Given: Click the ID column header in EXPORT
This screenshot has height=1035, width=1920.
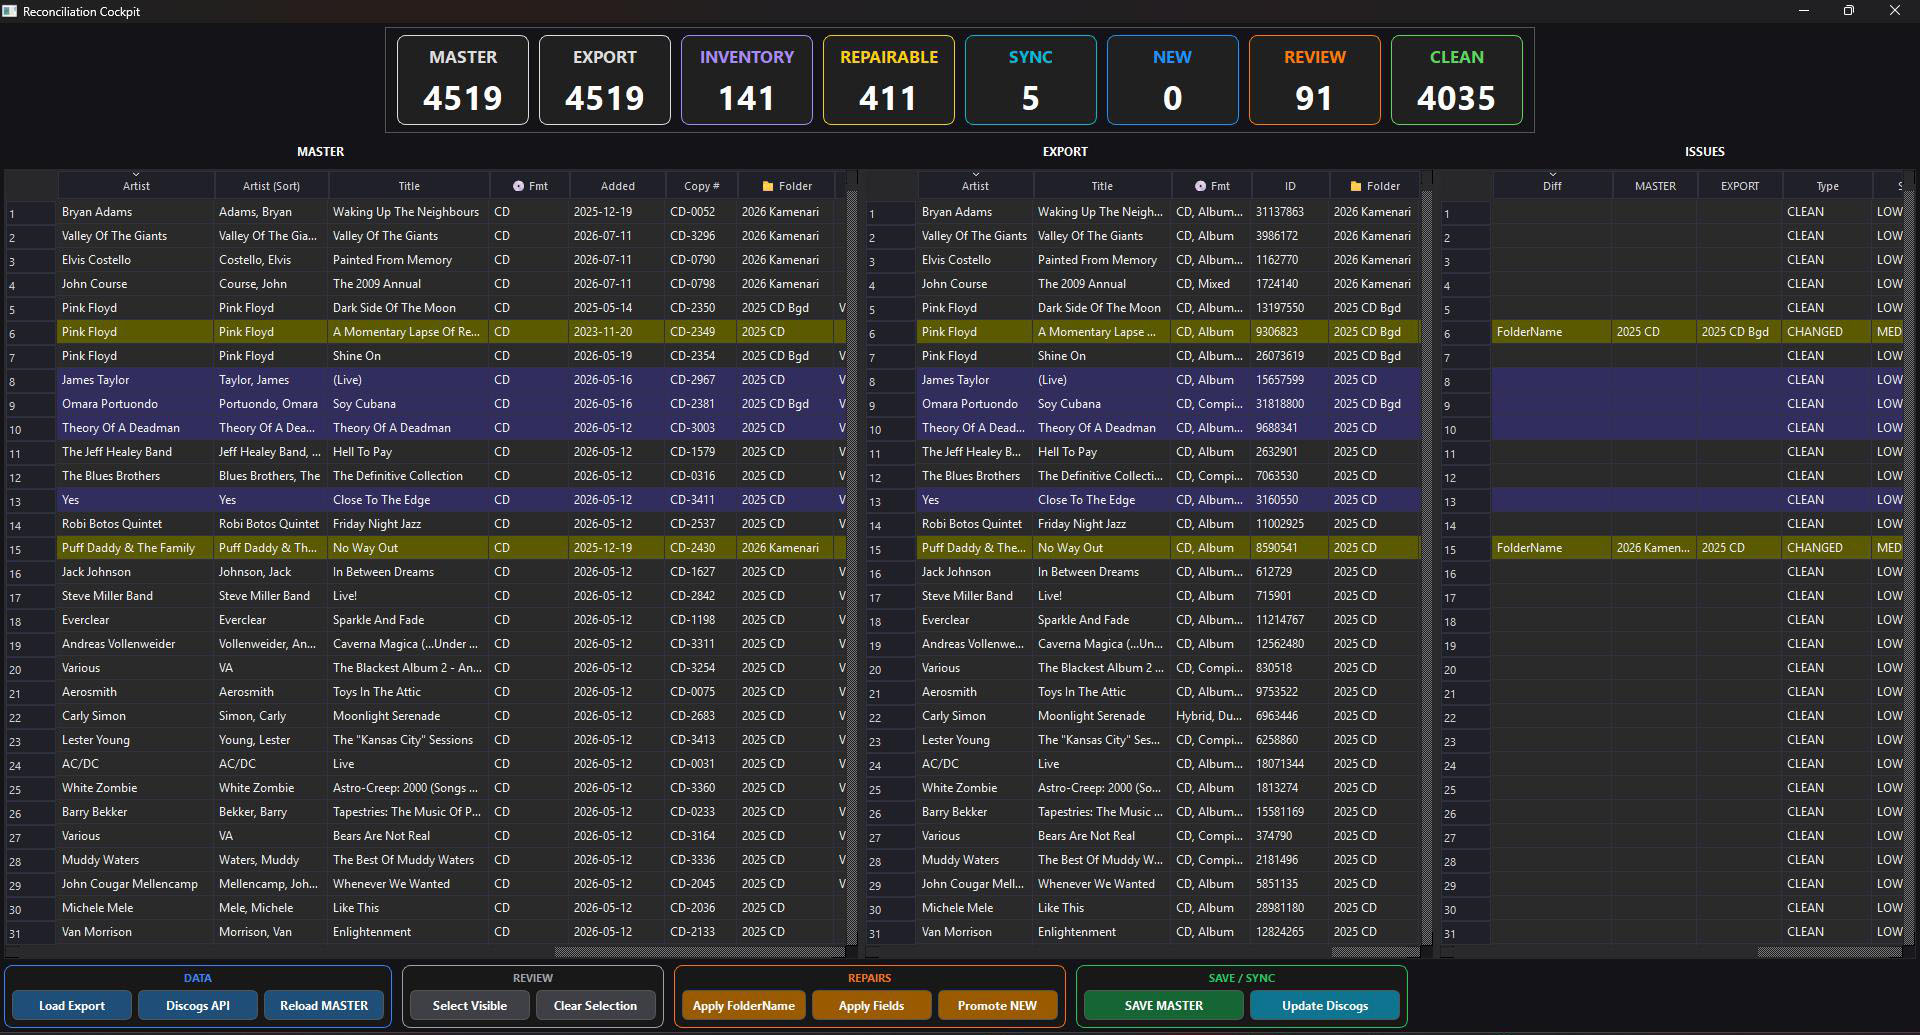Looking at the screenshot, I should point(1290,186).
